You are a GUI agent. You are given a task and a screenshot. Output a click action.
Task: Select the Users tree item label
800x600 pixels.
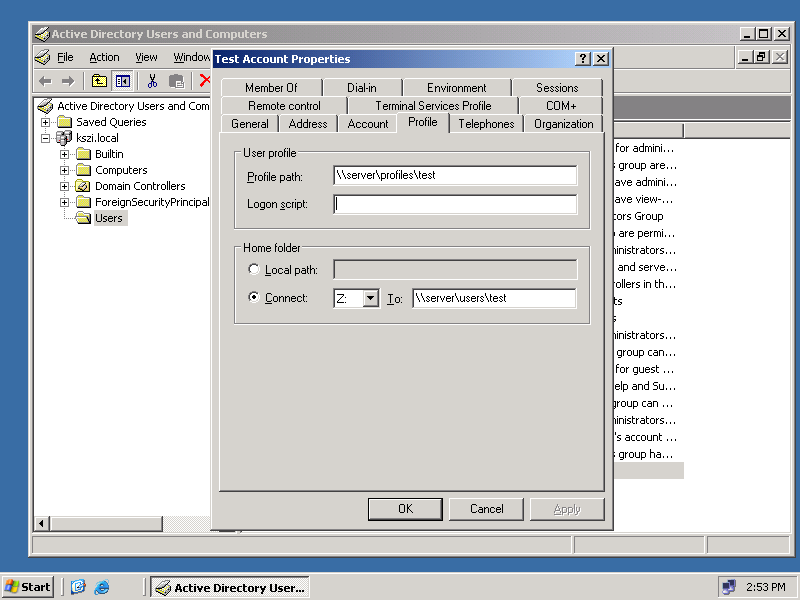click(x=109, y=218)
